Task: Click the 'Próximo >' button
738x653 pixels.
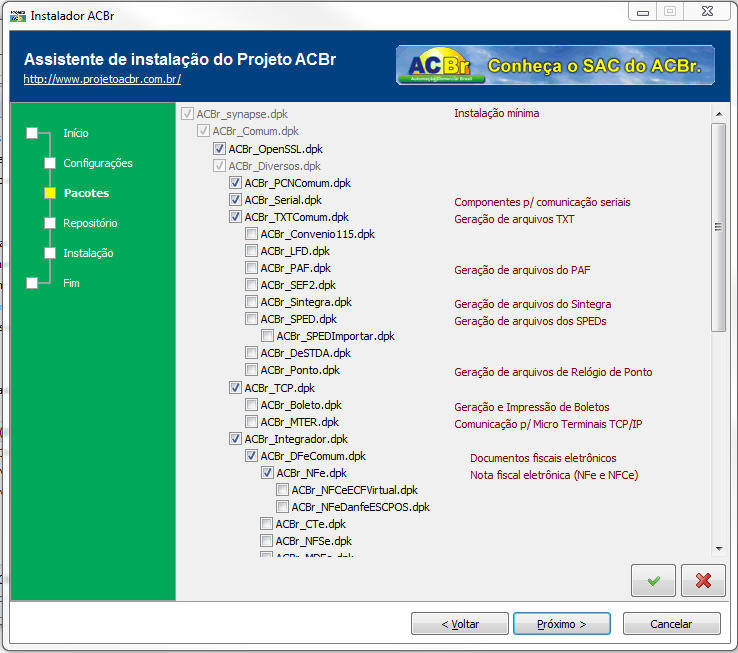Action: [562, 624]
